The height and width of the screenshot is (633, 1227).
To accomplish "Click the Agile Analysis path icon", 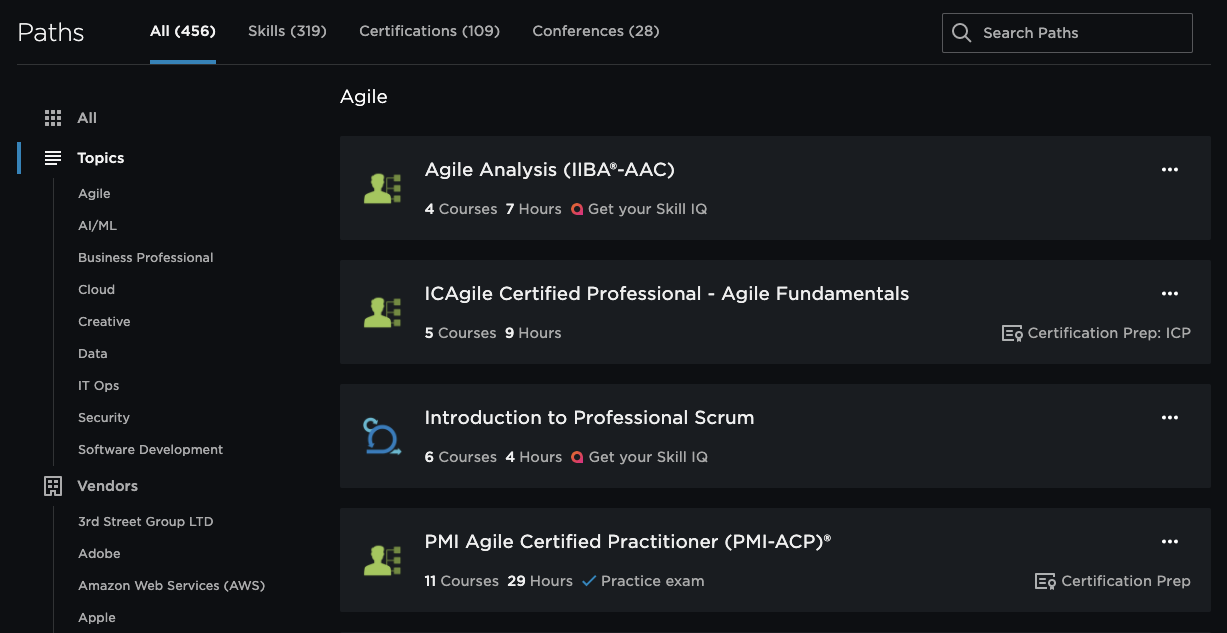I will point(382,189).
